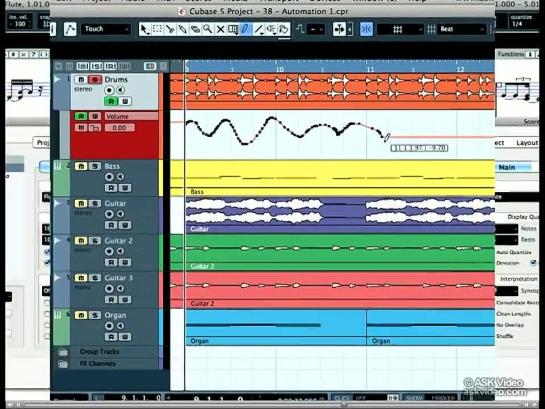Select the Color paint bucket tool
The height and width of the screenshot is (409, 545).
pyautogui.click(x=284, y=29)
